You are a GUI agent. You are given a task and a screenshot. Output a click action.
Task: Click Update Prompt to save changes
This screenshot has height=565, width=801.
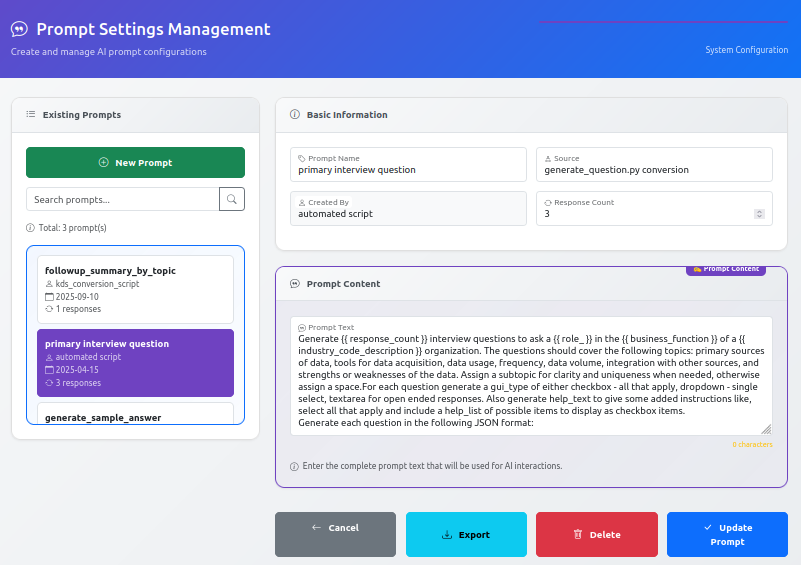(x=728, y=535)
